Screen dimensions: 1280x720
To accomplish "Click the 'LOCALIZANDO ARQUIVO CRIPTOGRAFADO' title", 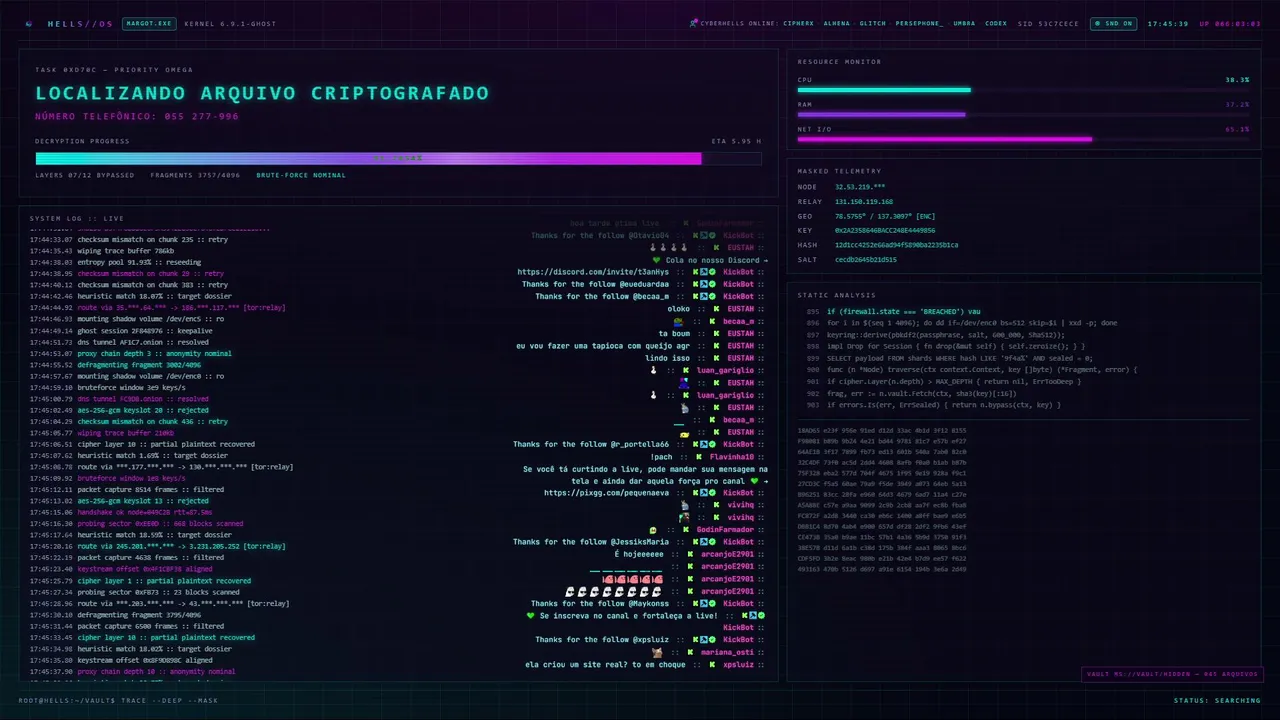I will (262, 93).
